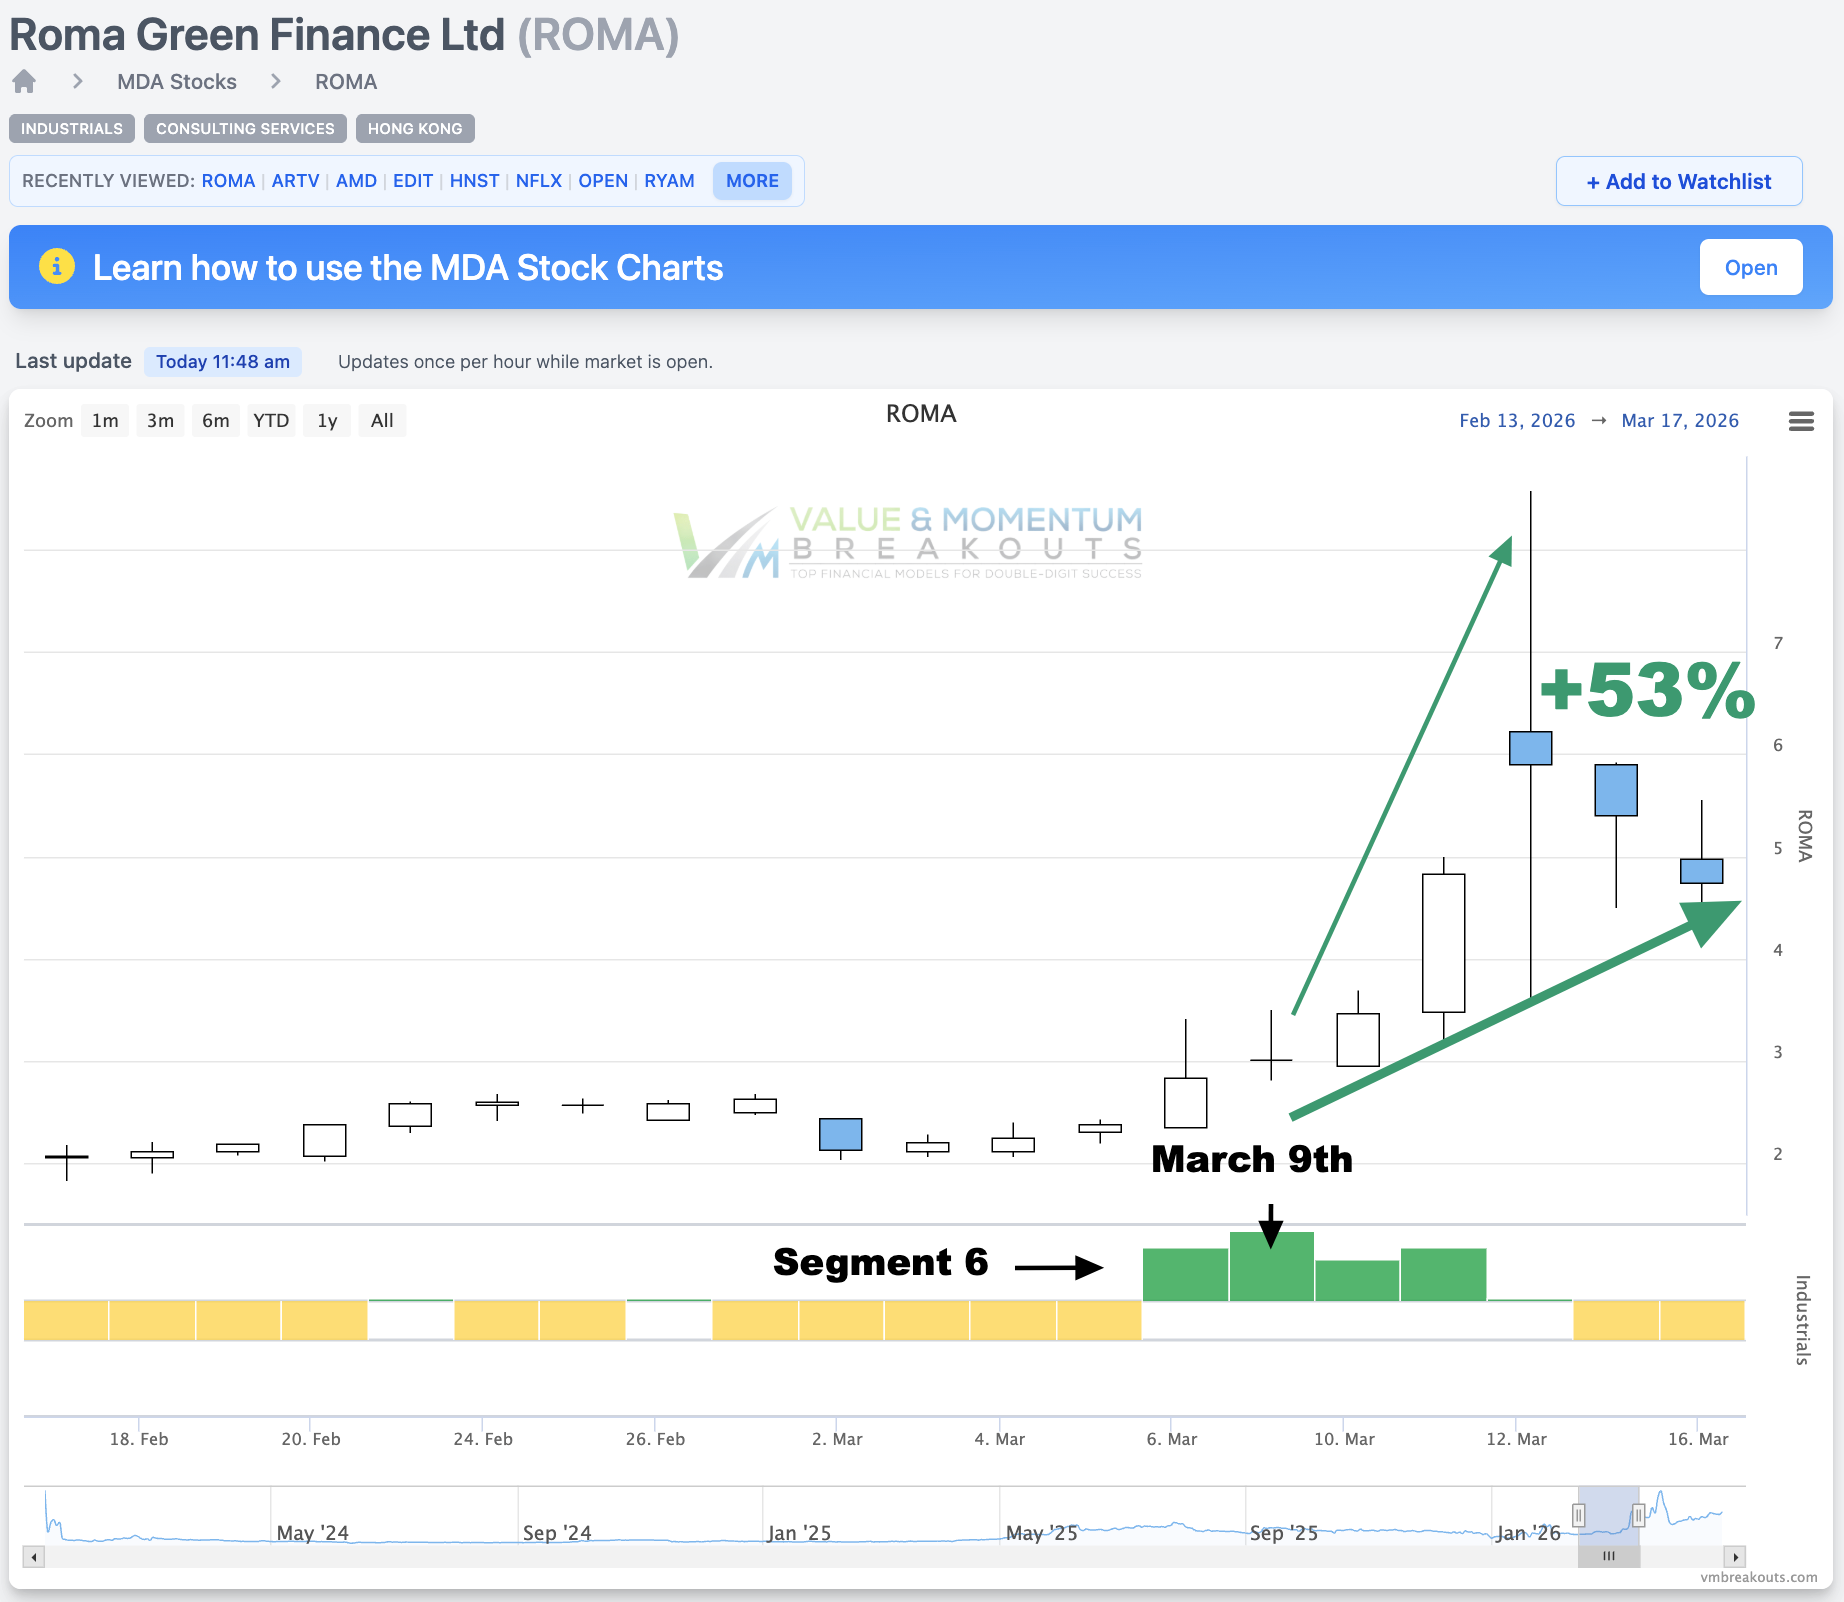This screenshot has height=1602, width=1844.
Task: Click the blue March 16 candlestick
Action: pyautogui.click(x=1701, y=871)
